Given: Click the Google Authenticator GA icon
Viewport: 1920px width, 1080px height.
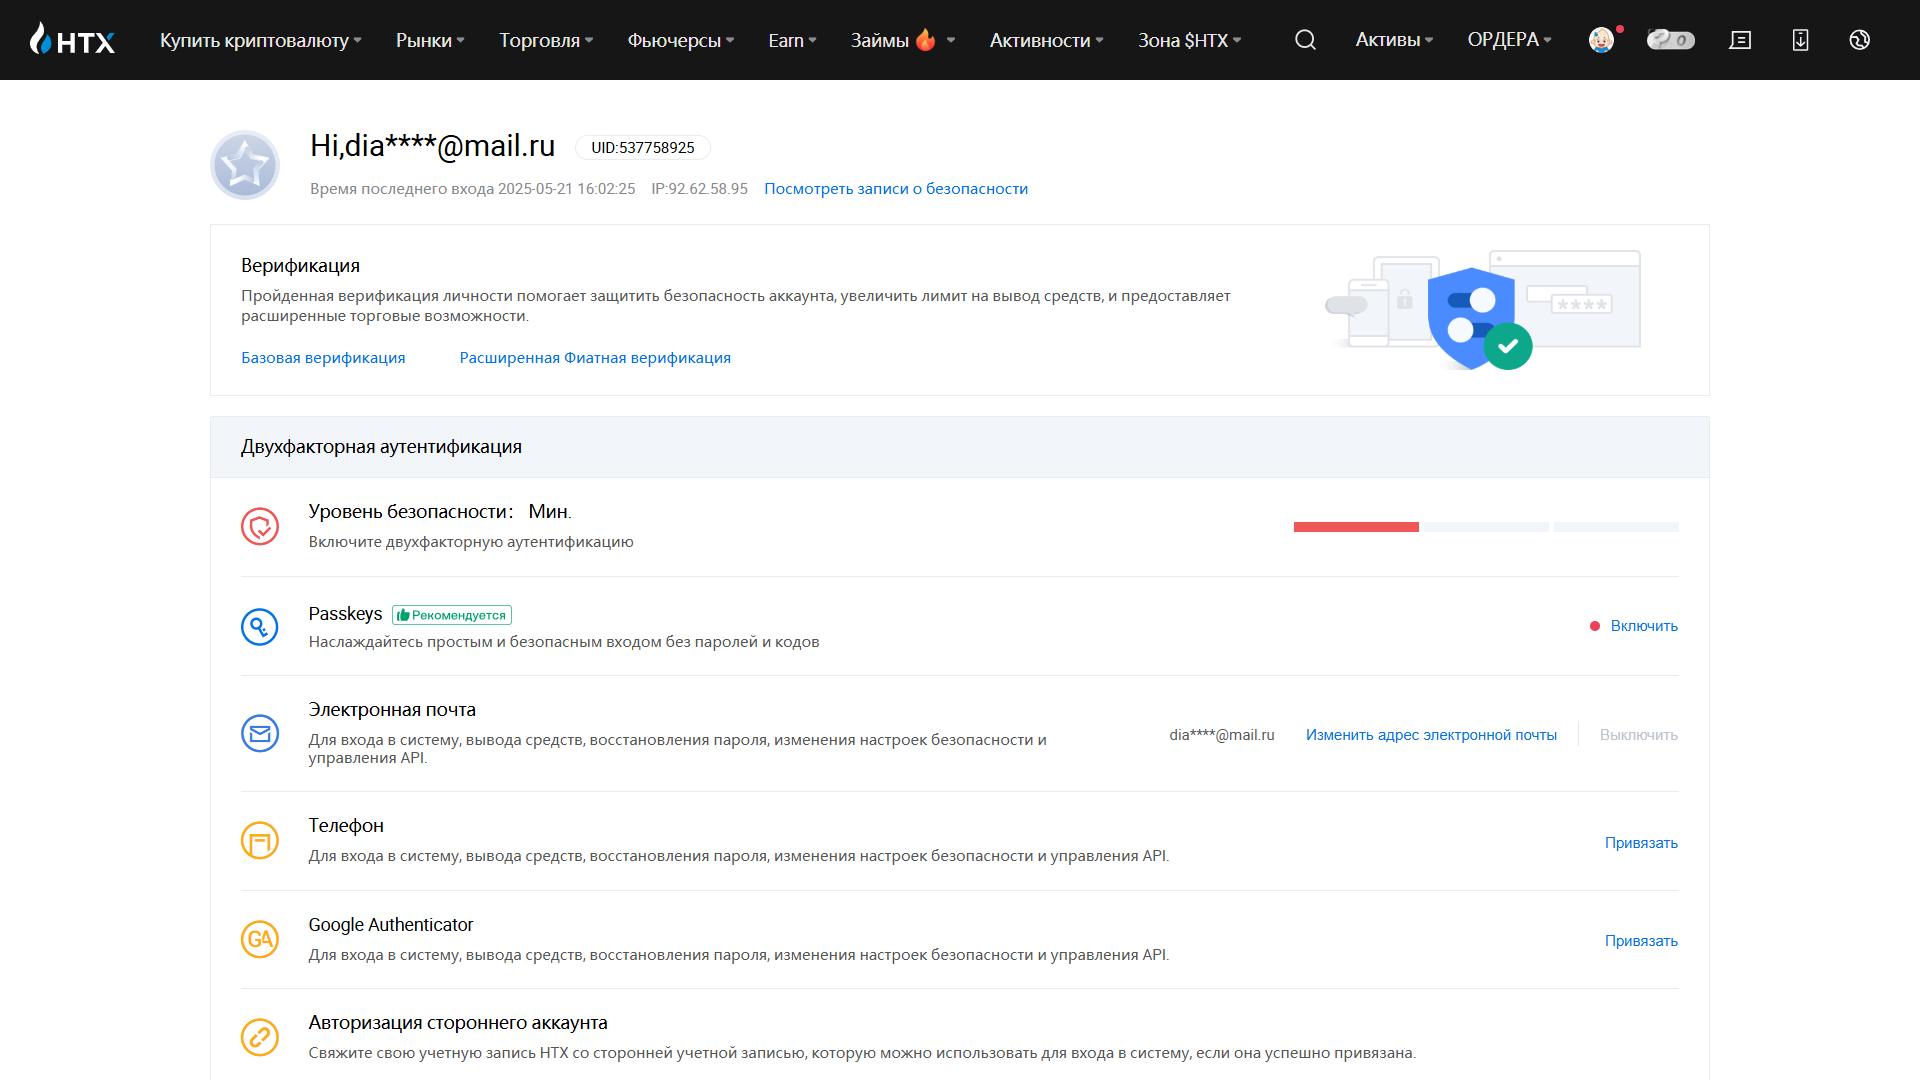Looking at the screenshot, I should [x=260, y=939].
